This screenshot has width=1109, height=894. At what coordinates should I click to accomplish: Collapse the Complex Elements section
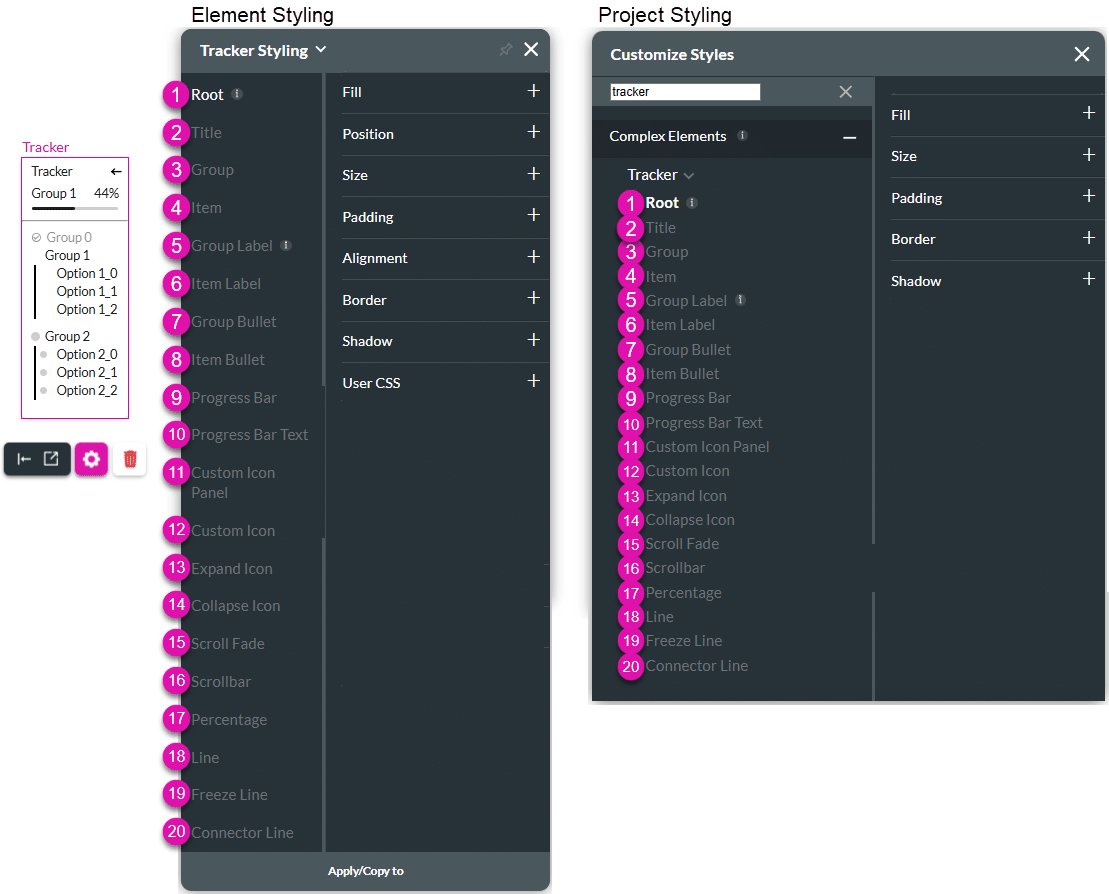click(x=849, y=137)
